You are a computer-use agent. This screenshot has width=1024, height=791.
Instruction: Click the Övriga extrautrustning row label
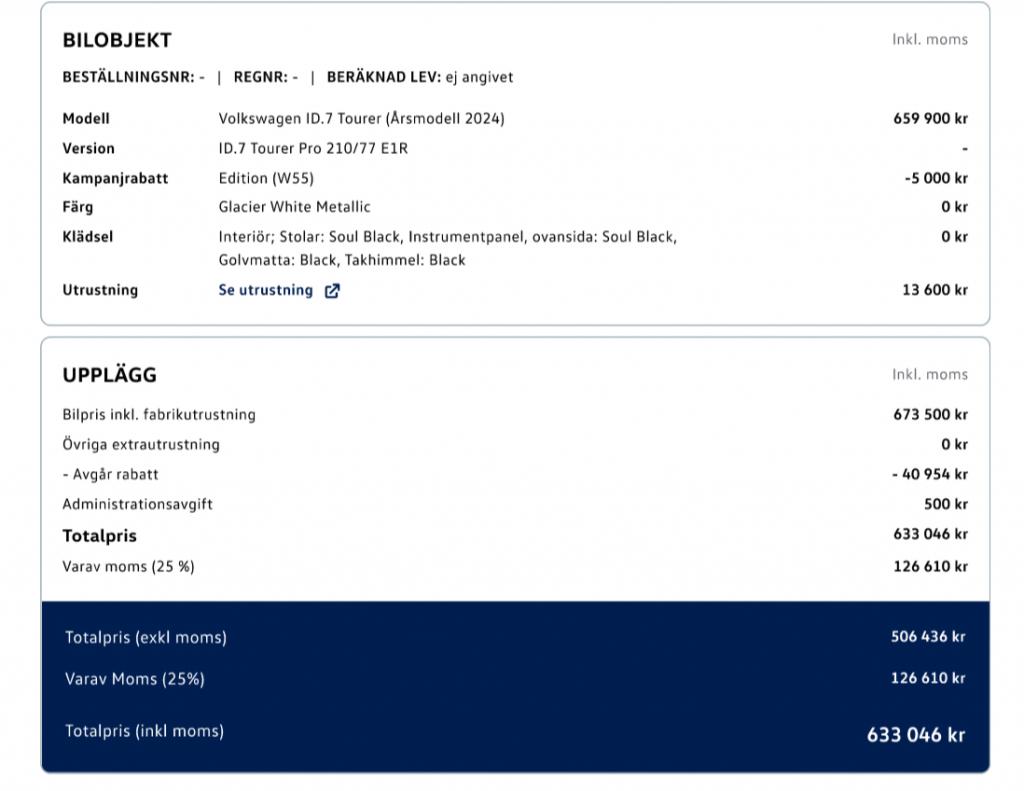pyautogui.click(x=141, y=444)
